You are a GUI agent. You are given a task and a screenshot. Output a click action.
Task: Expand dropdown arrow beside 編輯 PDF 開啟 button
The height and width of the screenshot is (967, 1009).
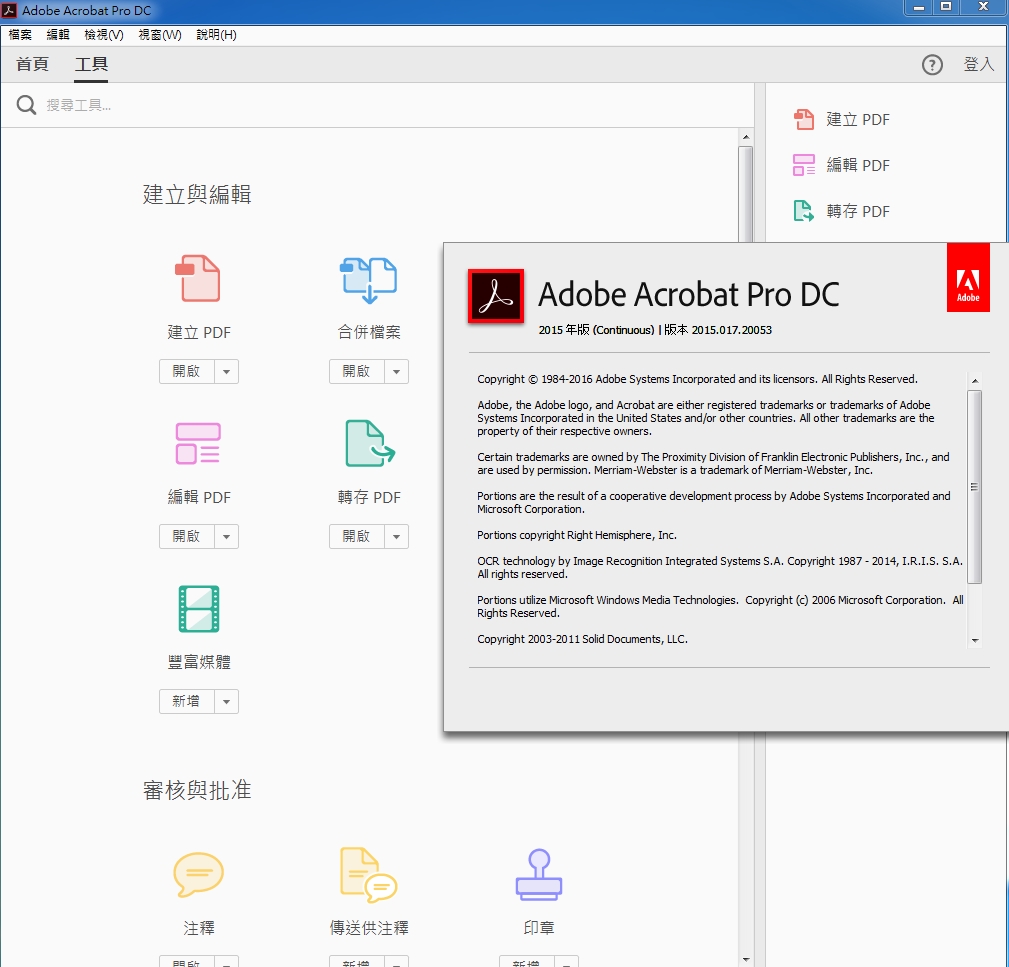pyautogui.click(x=227, y=537)
